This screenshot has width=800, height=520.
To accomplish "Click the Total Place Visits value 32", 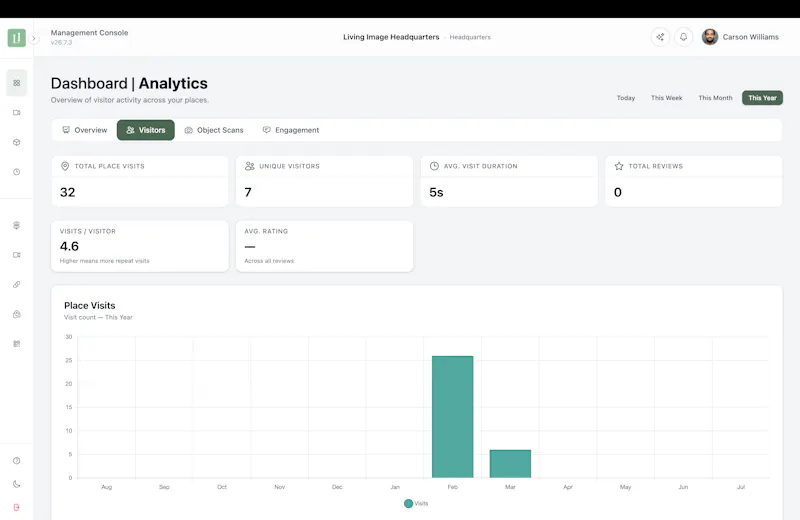I will (x=67, y=192).
